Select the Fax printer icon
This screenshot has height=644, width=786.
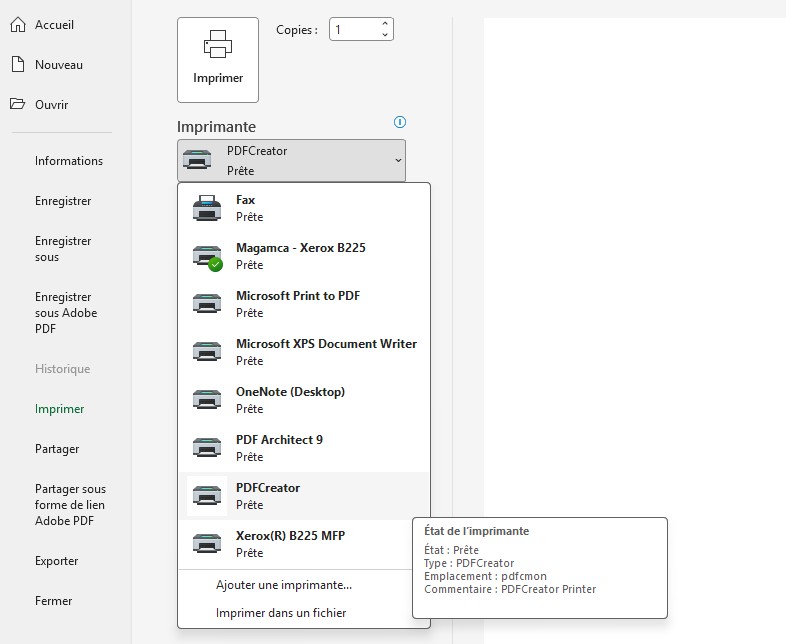(x=207, y=208)
